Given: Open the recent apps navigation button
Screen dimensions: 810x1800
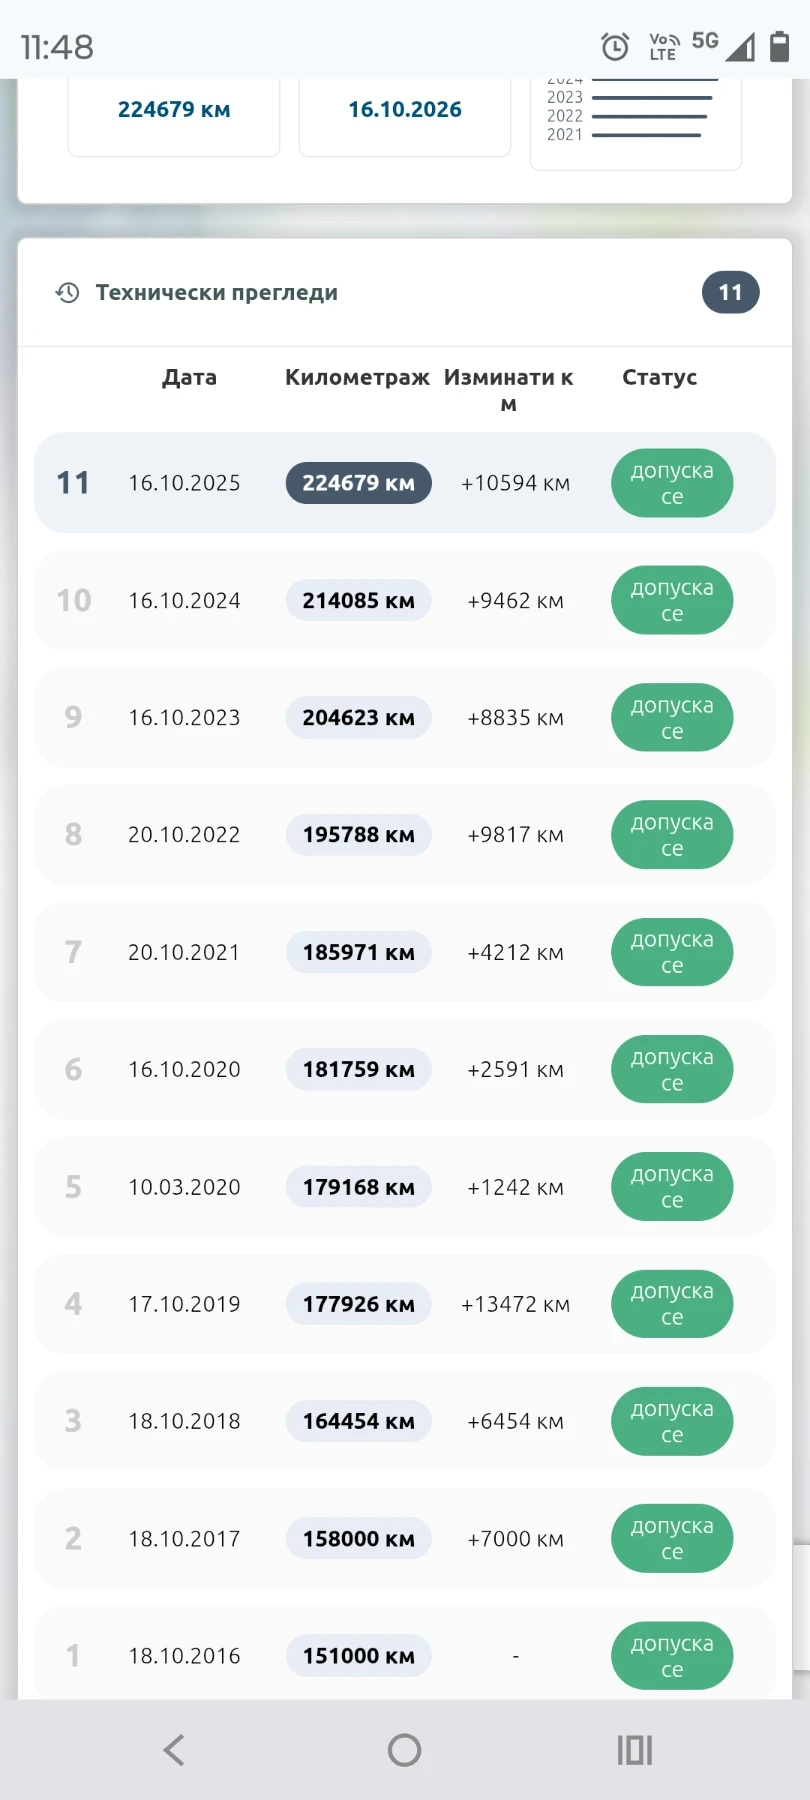Looking at the screenshot, I should [635, 1750].
